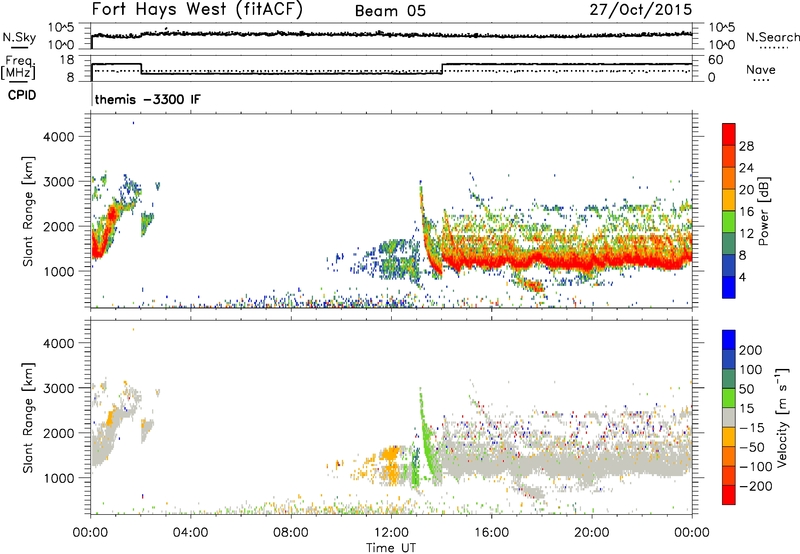
Task: Select the '-15' velocity colorbar label
Action: click(752, 428)
